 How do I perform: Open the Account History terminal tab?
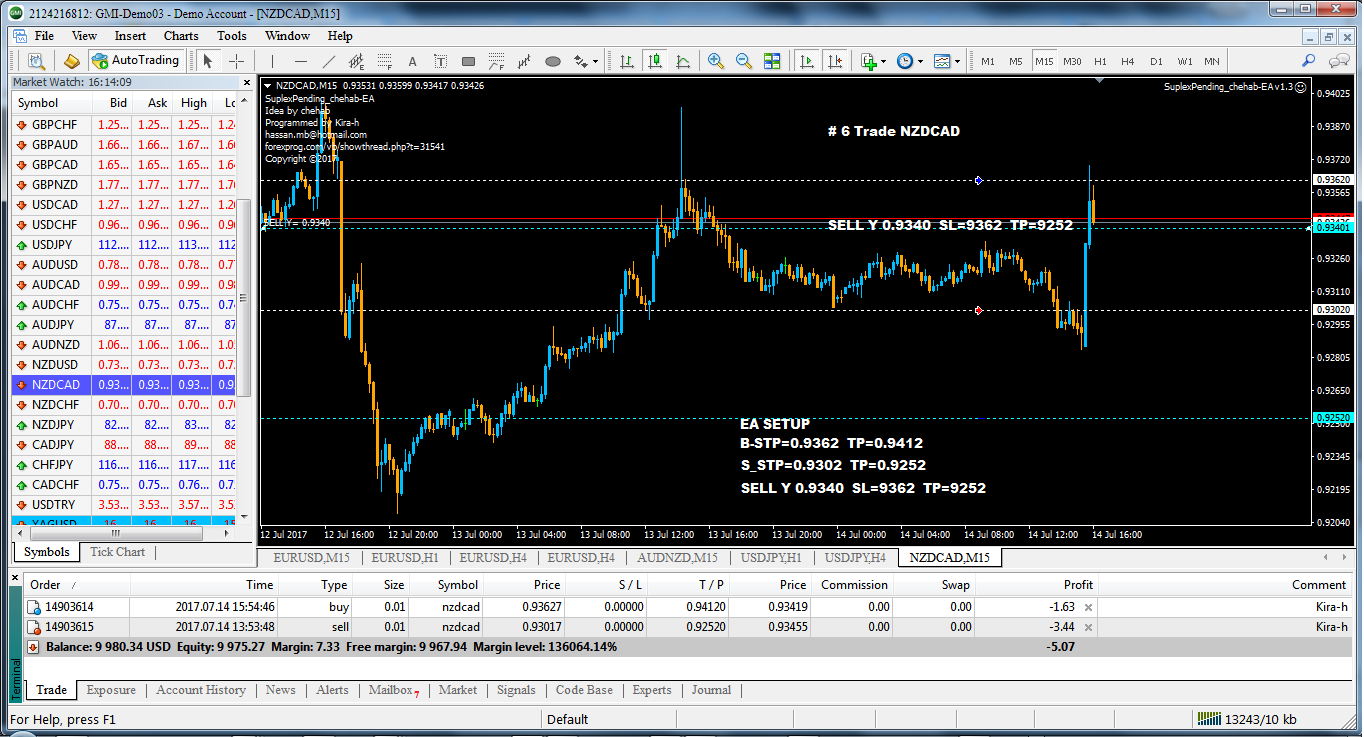point(201,690)
